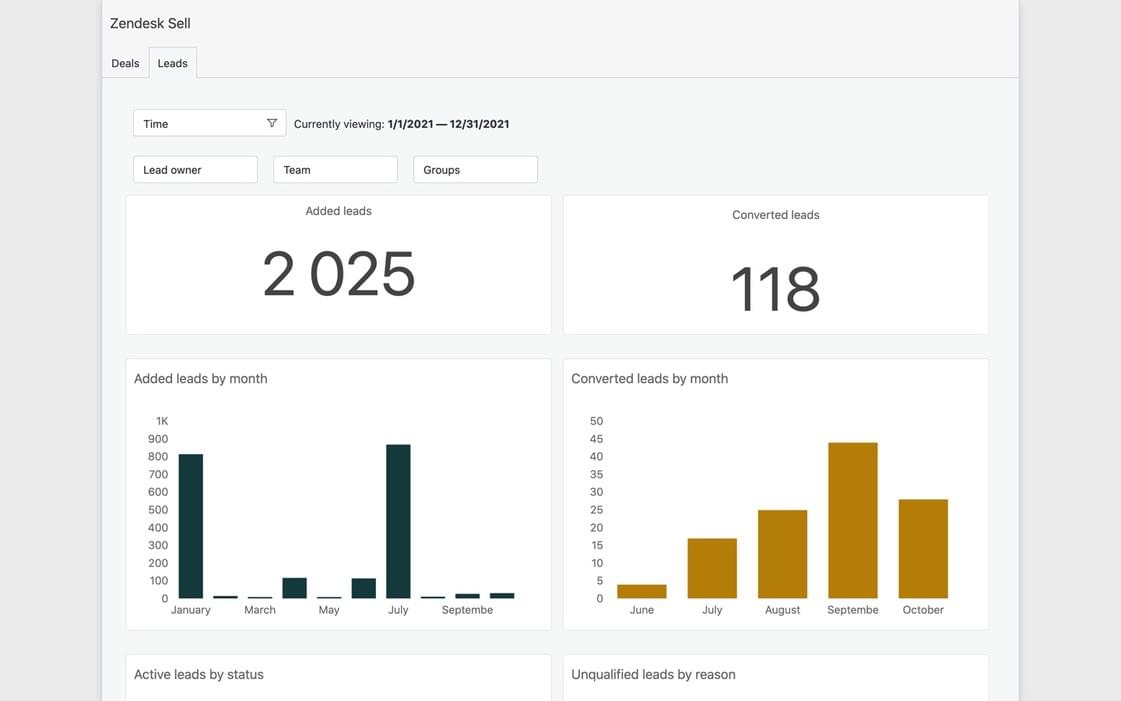This screenshot has width=1121, height=701.
Task: Click the Converted leads value 118
Action: tap(776, 288)
